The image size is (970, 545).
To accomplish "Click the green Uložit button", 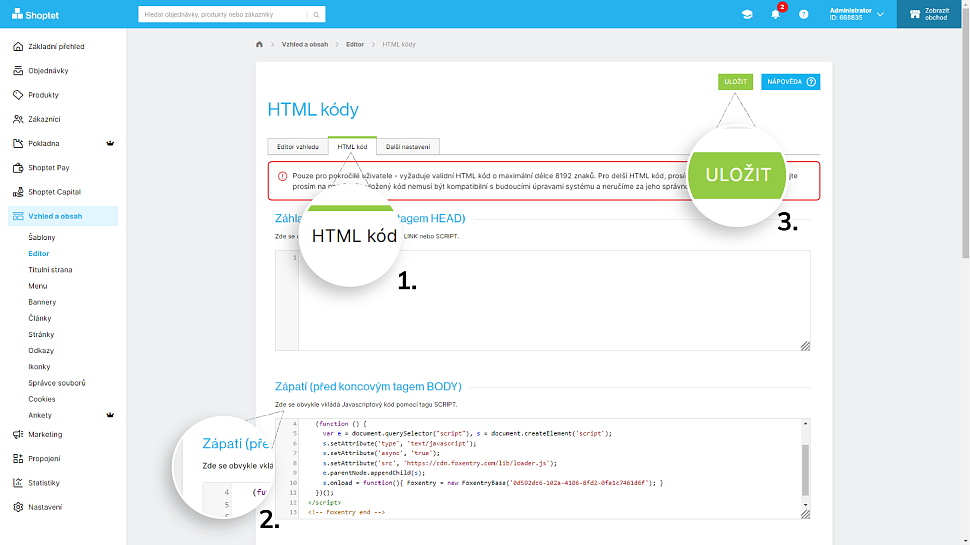I will [735, 82].
